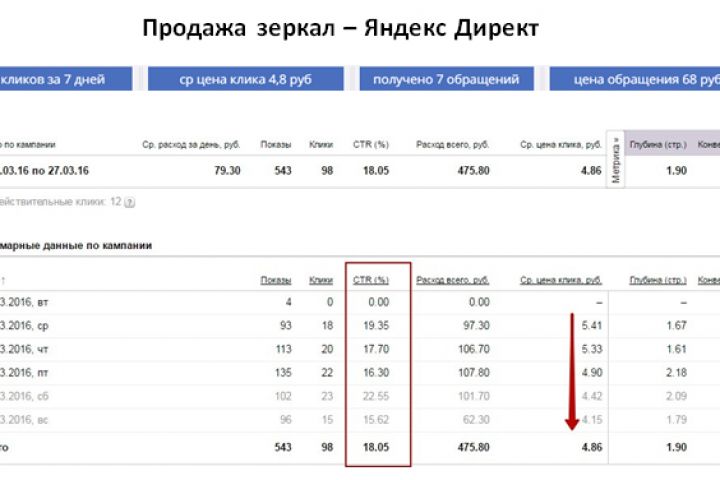Click average click price 4.42
Screen dimensions: 720x480
pyautogui.click(x=591, y=396)
